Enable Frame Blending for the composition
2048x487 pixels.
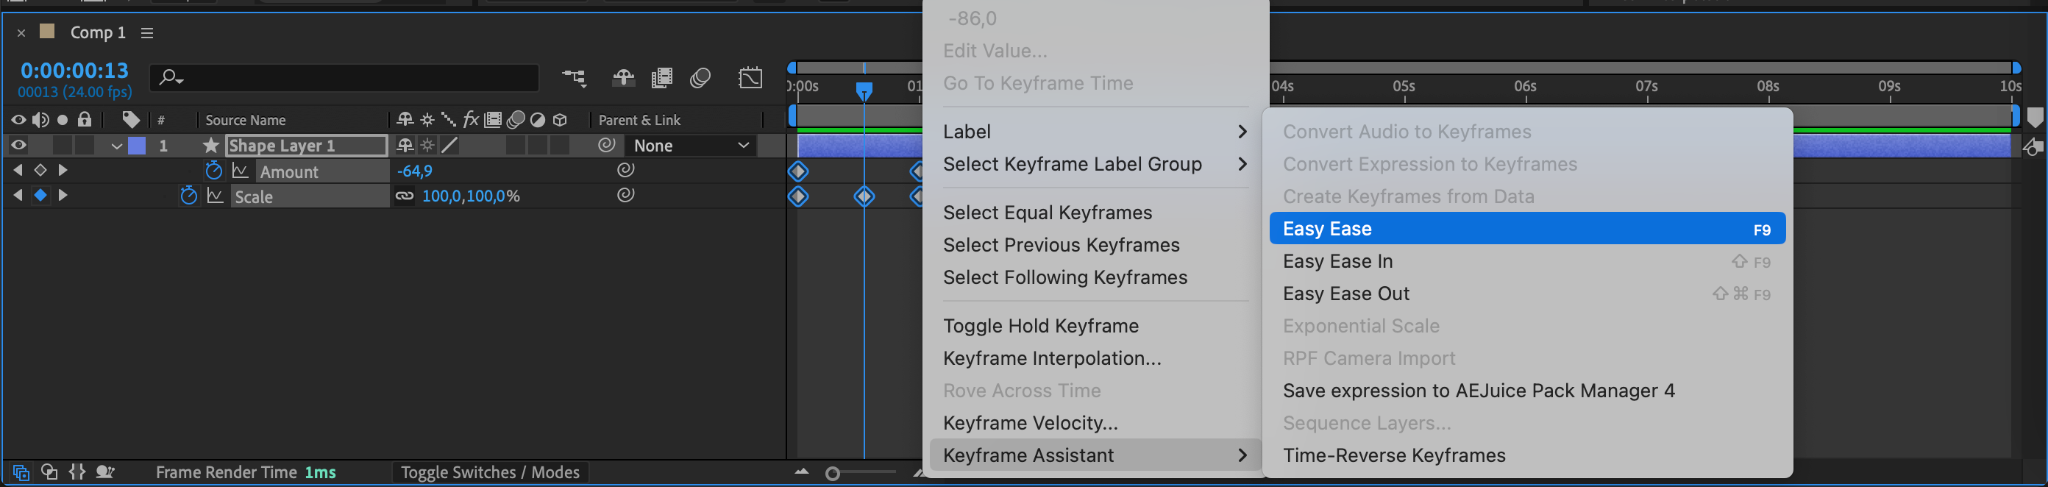pos(661,78)
